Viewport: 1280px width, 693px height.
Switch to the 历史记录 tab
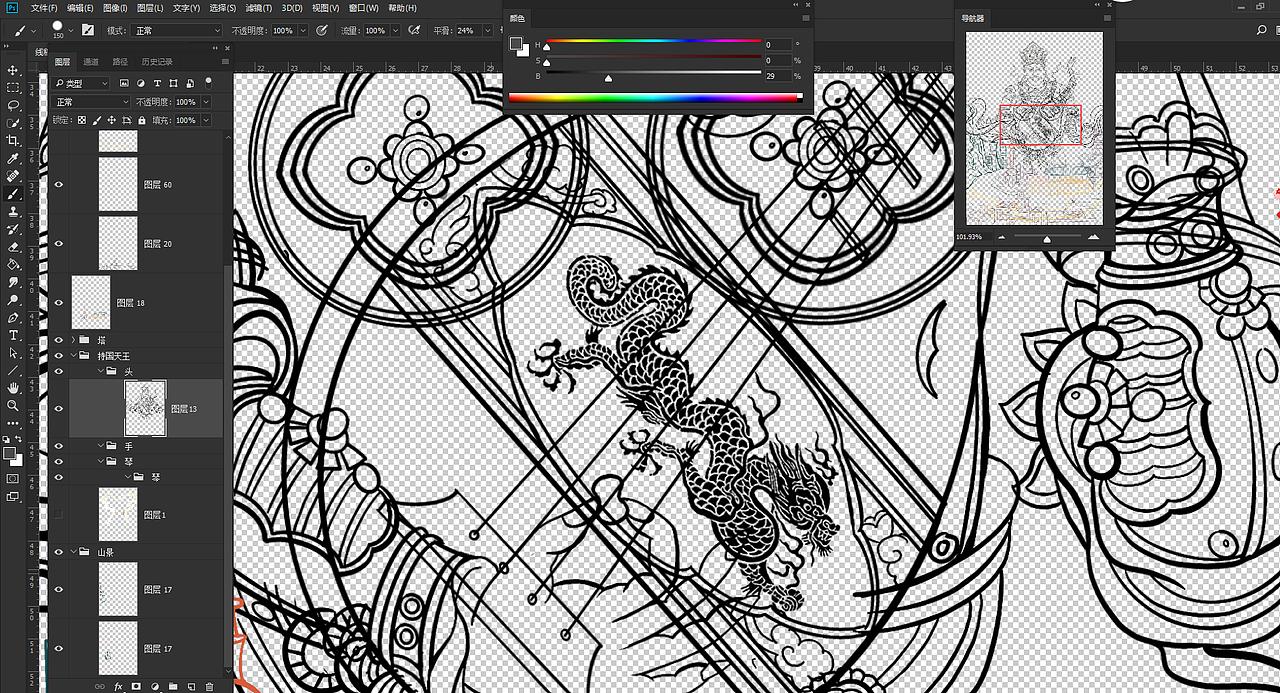[156, 62]
